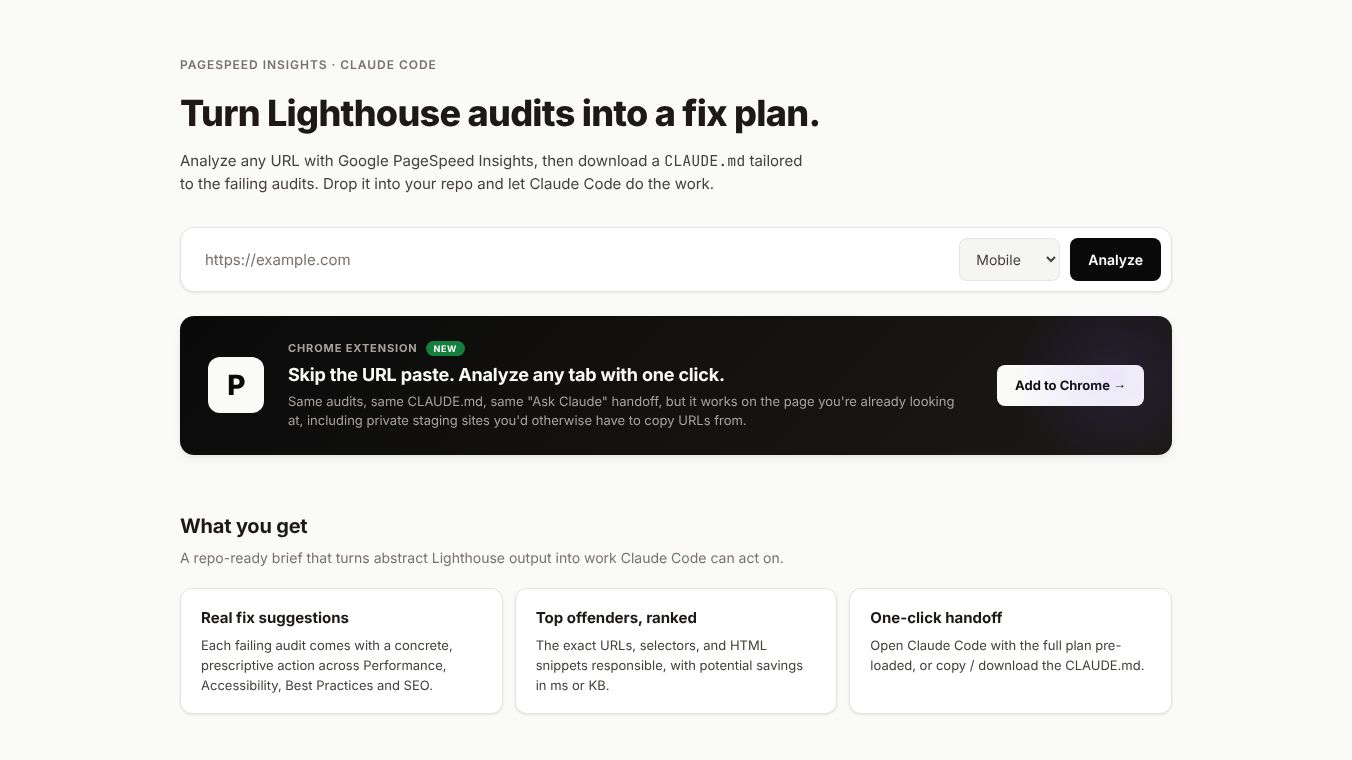
Task: Click the CLAUDE.md code text in description
Action: (704, 160)
